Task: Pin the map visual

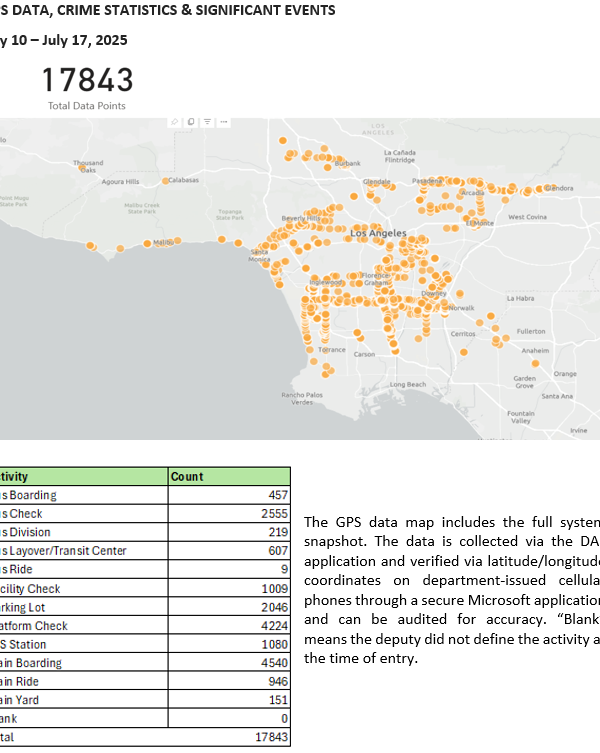Action: tap(174, 121)
